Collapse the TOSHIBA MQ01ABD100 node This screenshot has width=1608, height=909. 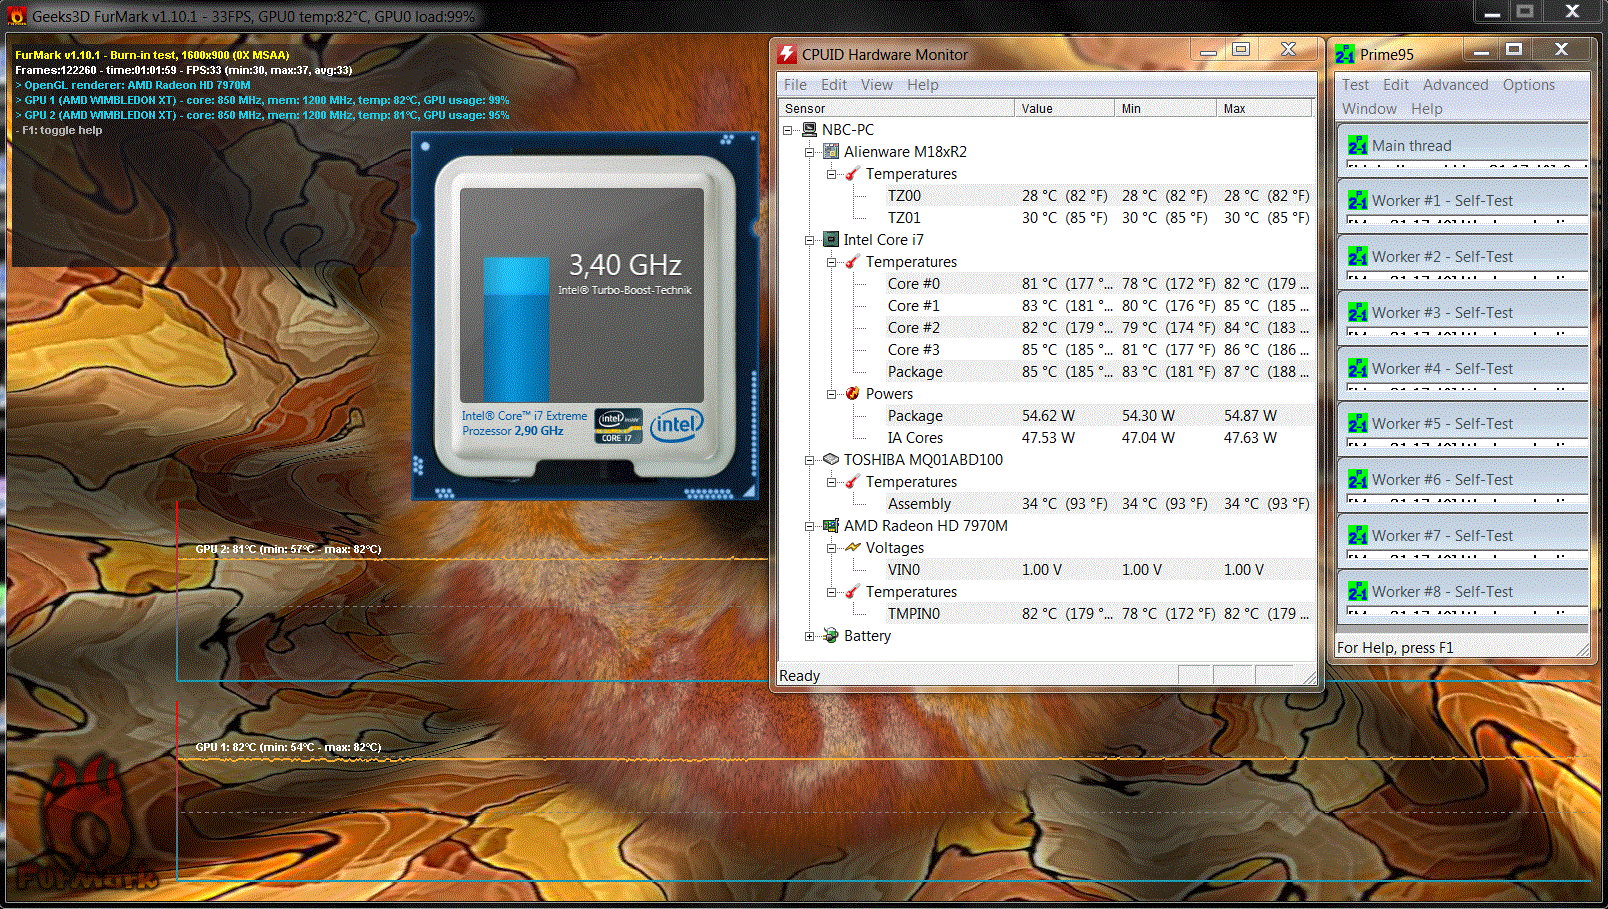tap(810, 460)
